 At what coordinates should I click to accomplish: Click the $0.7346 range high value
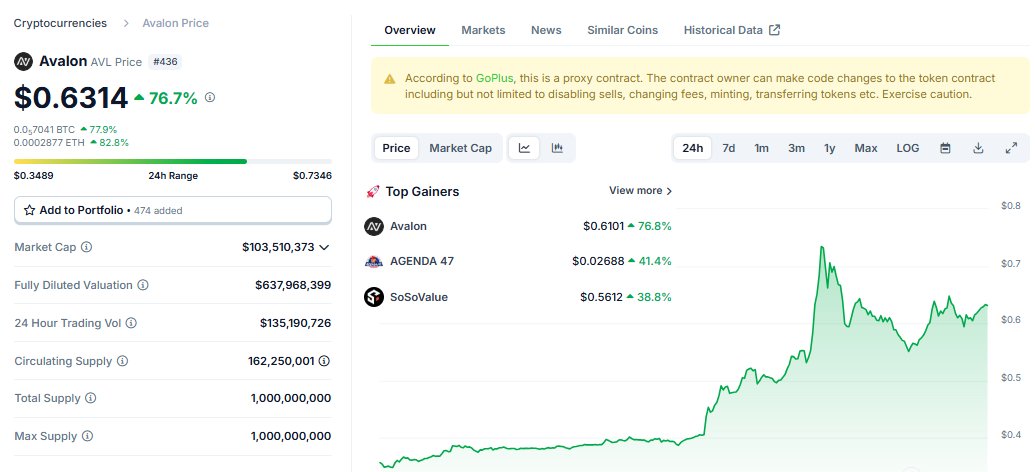(312, 176)
